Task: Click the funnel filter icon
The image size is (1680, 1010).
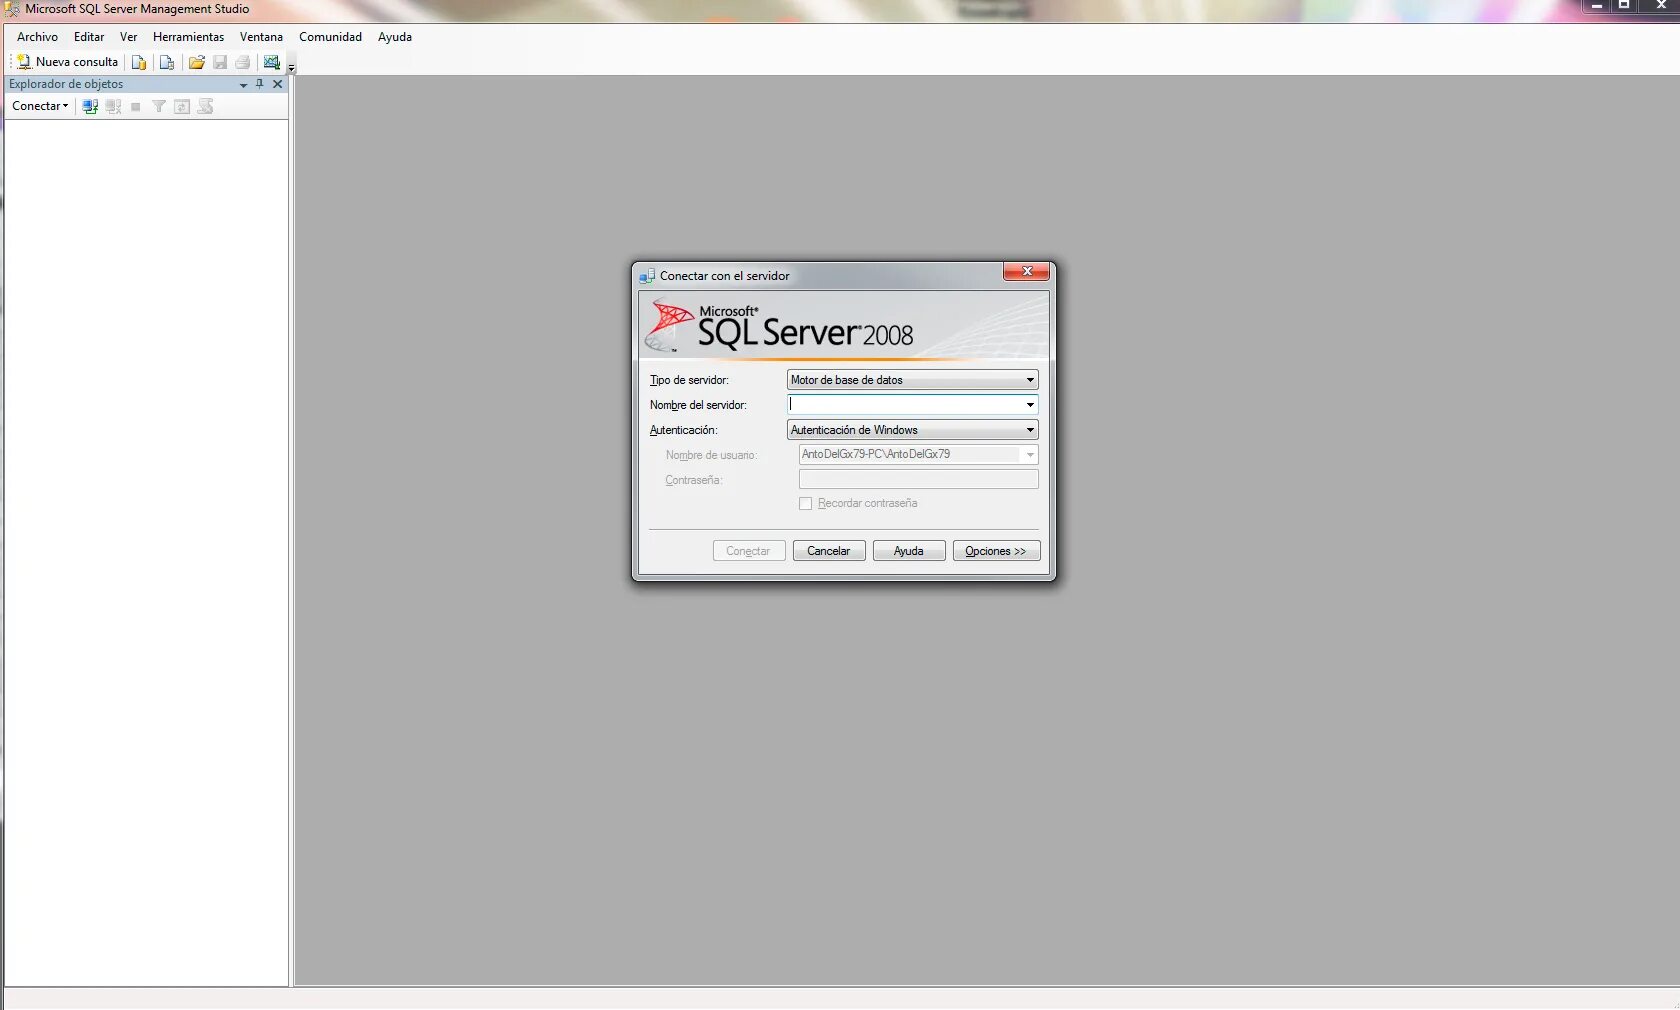Action: pyautogui.click(x=159, y=106)
